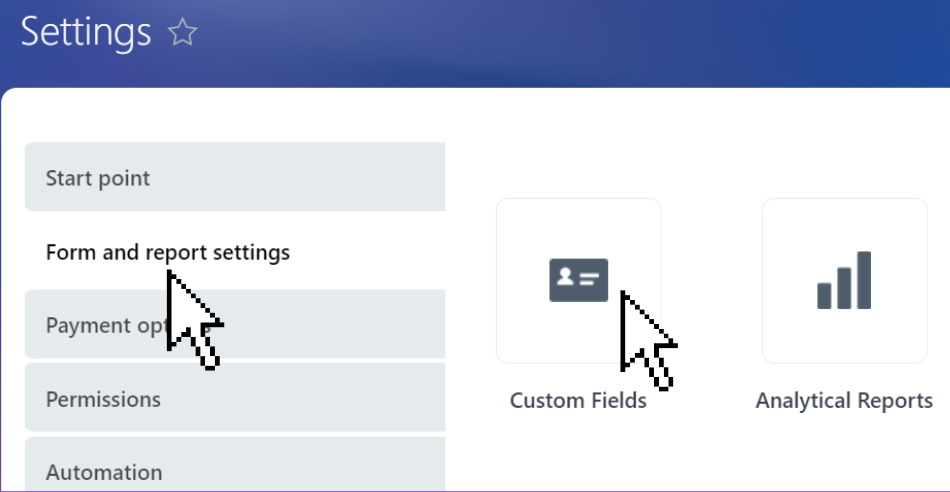Go to the Permissions tab
Screen dimensions: 950x492
pos(235,397)
